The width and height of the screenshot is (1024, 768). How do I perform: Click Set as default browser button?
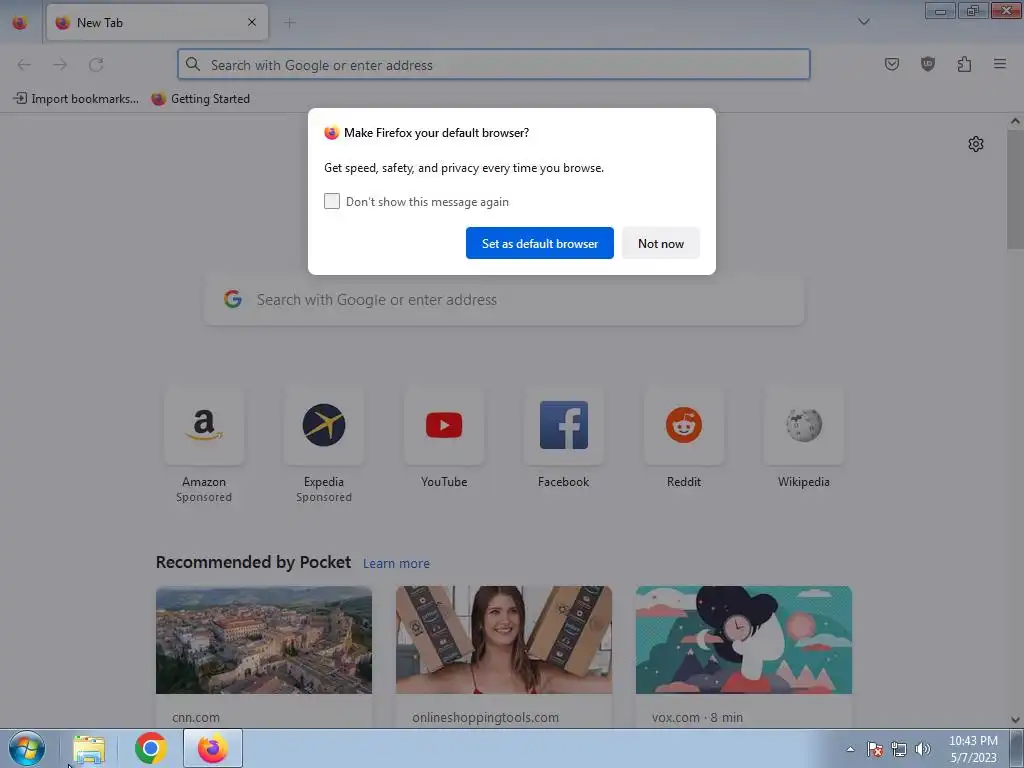pos(539,243)
